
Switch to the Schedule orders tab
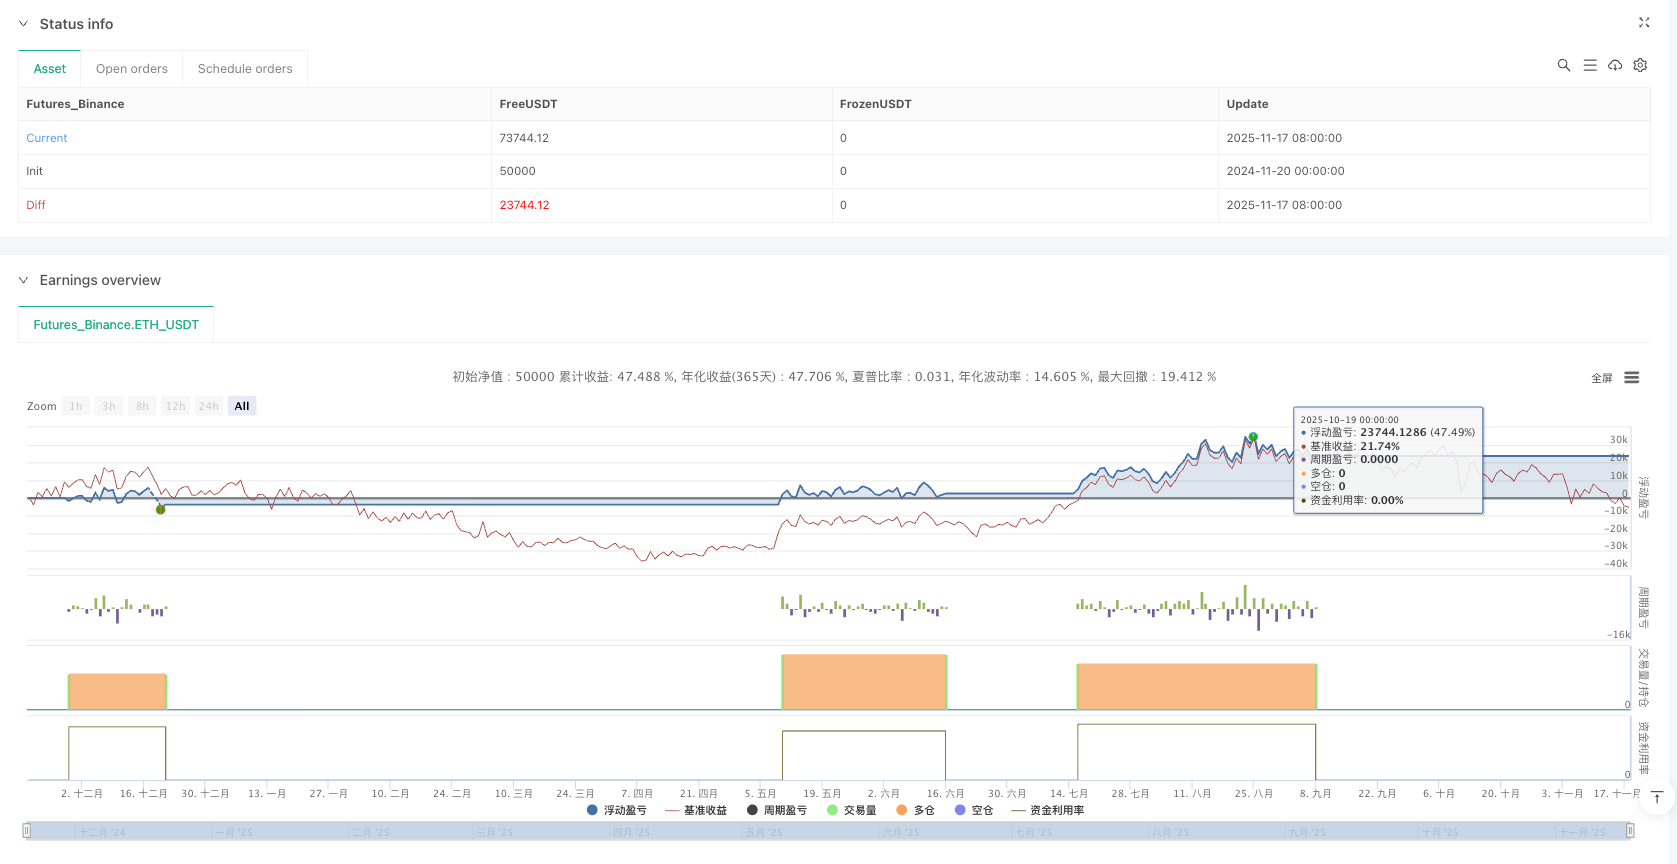pyautogui.click(x=245, y=69)
